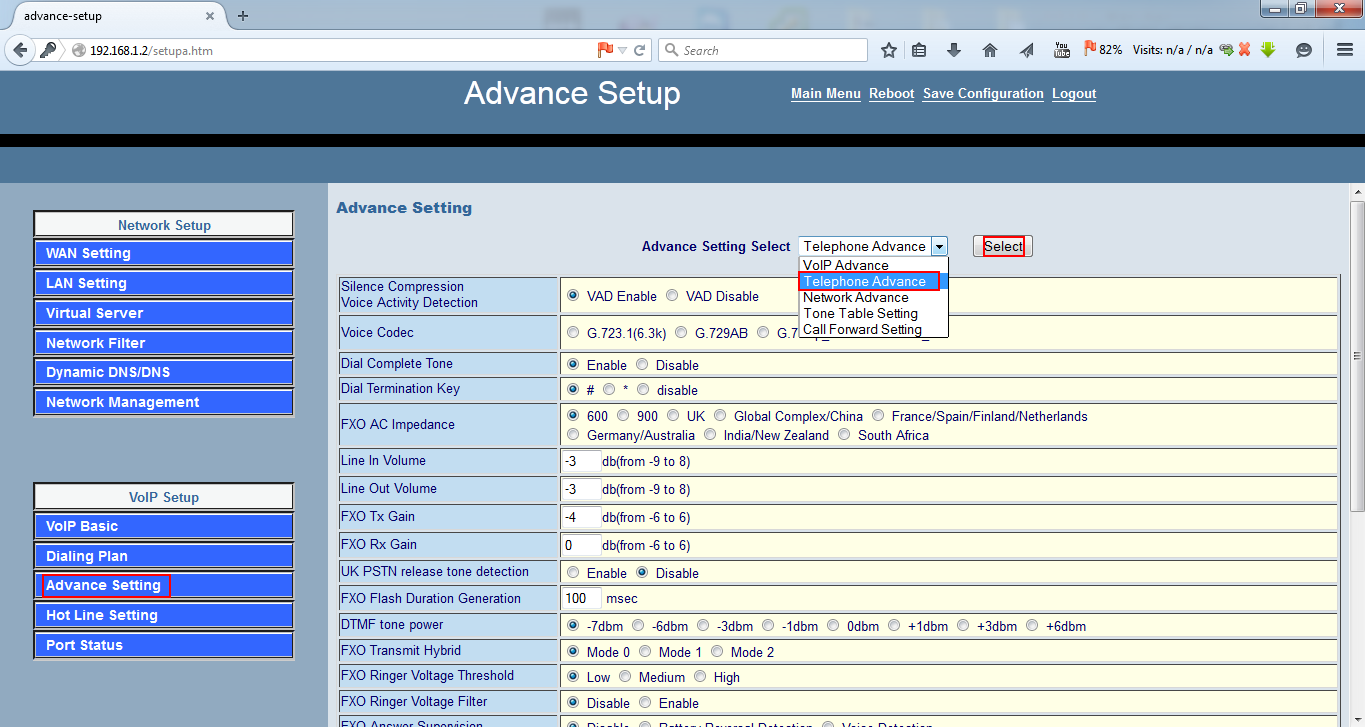Enable UK PSTN release tone detection

coord(573,572)
